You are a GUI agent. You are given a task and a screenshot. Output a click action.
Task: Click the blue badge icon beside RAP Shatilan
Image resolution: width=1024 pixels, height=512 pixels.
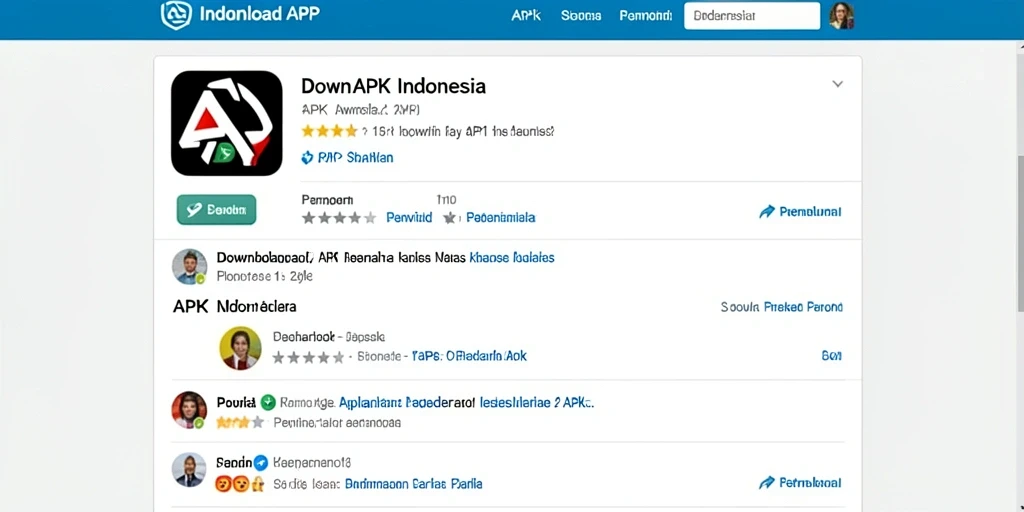coord(307,157)
